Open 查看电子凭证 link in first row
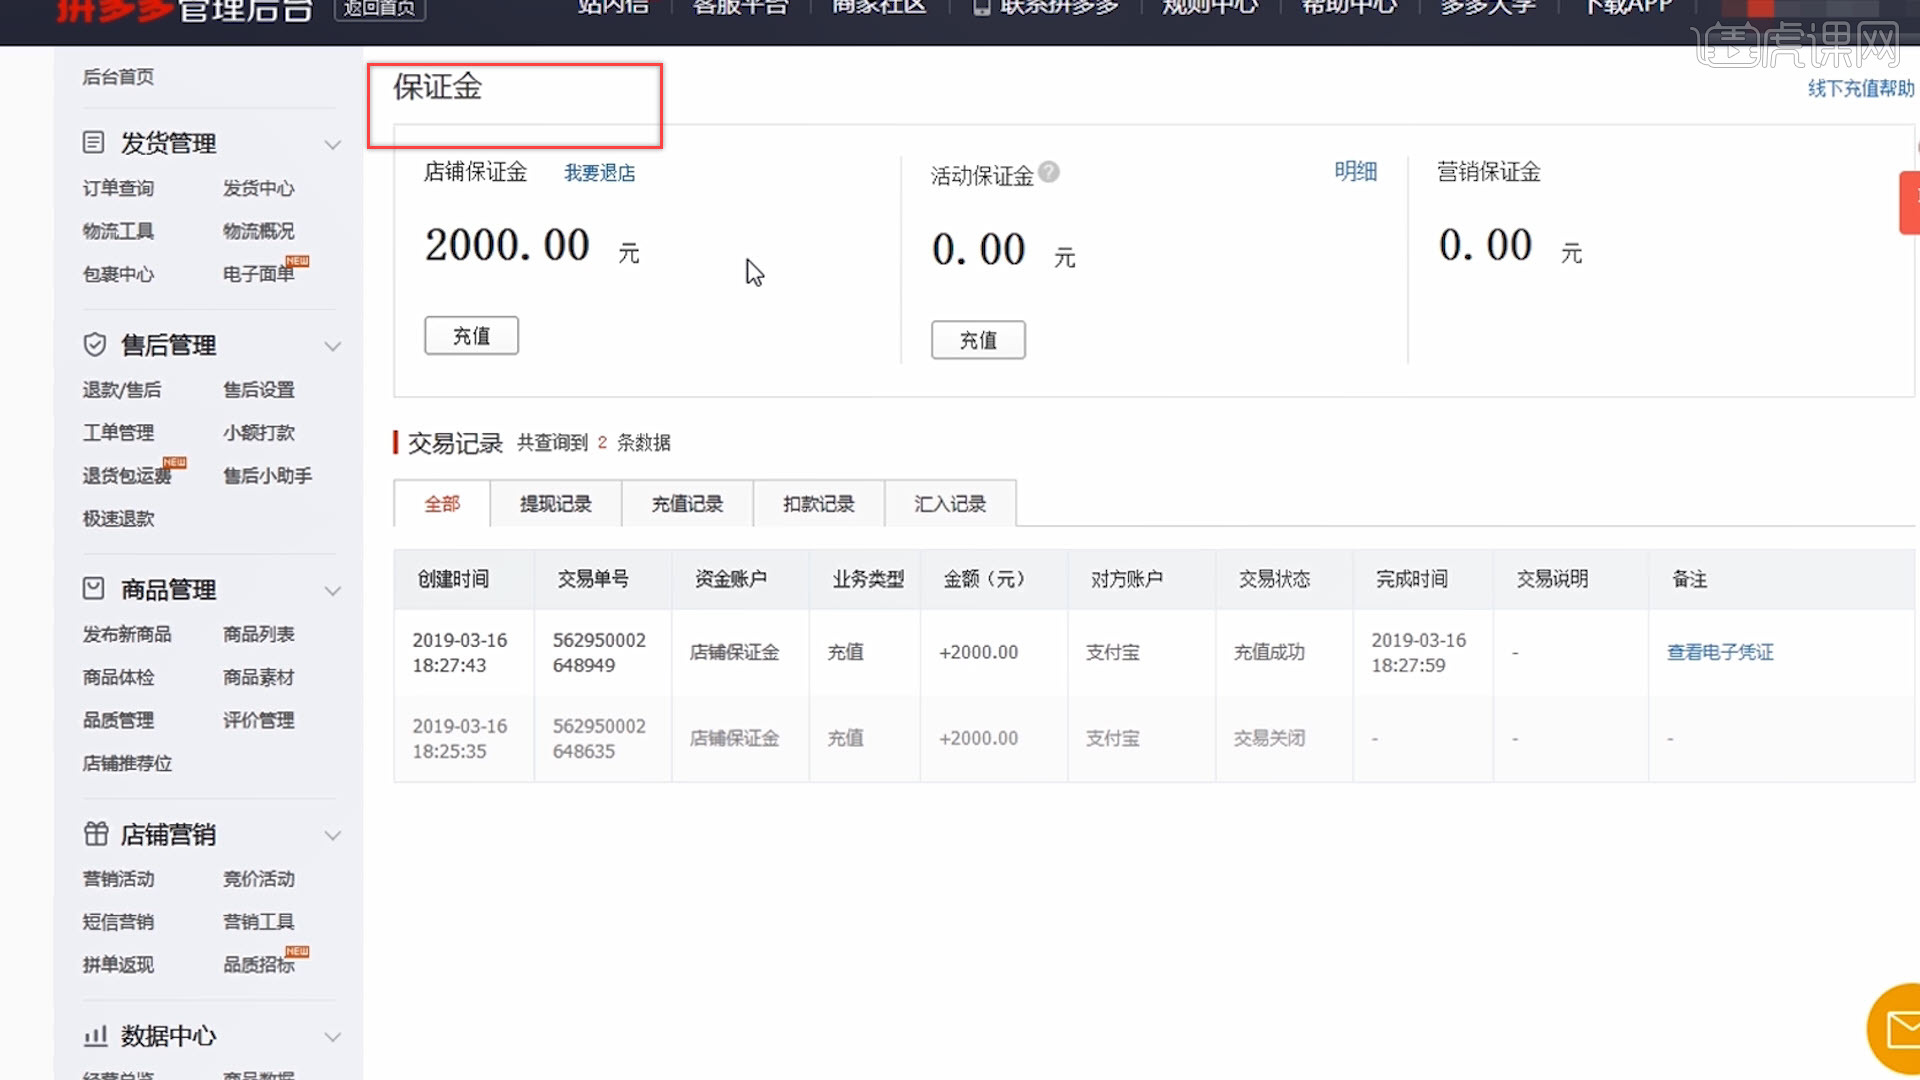Viewport: 1920px width, 1080px height. click(1720, 652)
